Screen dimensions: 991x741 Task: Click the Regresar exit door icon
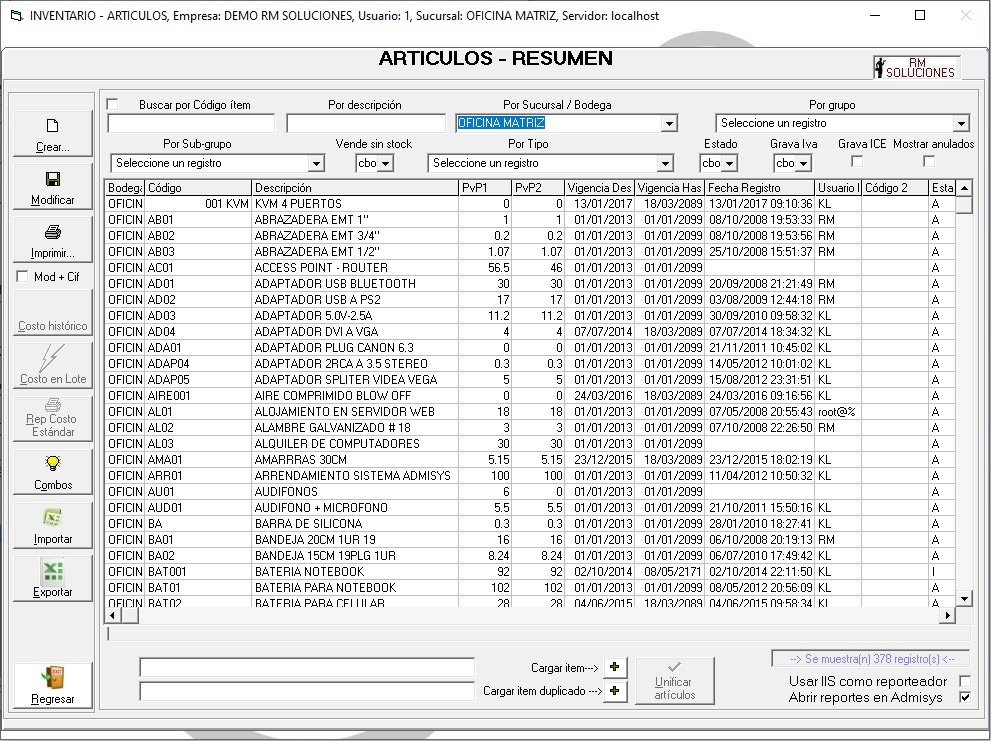pyautogui.click(x=53, y=677)
